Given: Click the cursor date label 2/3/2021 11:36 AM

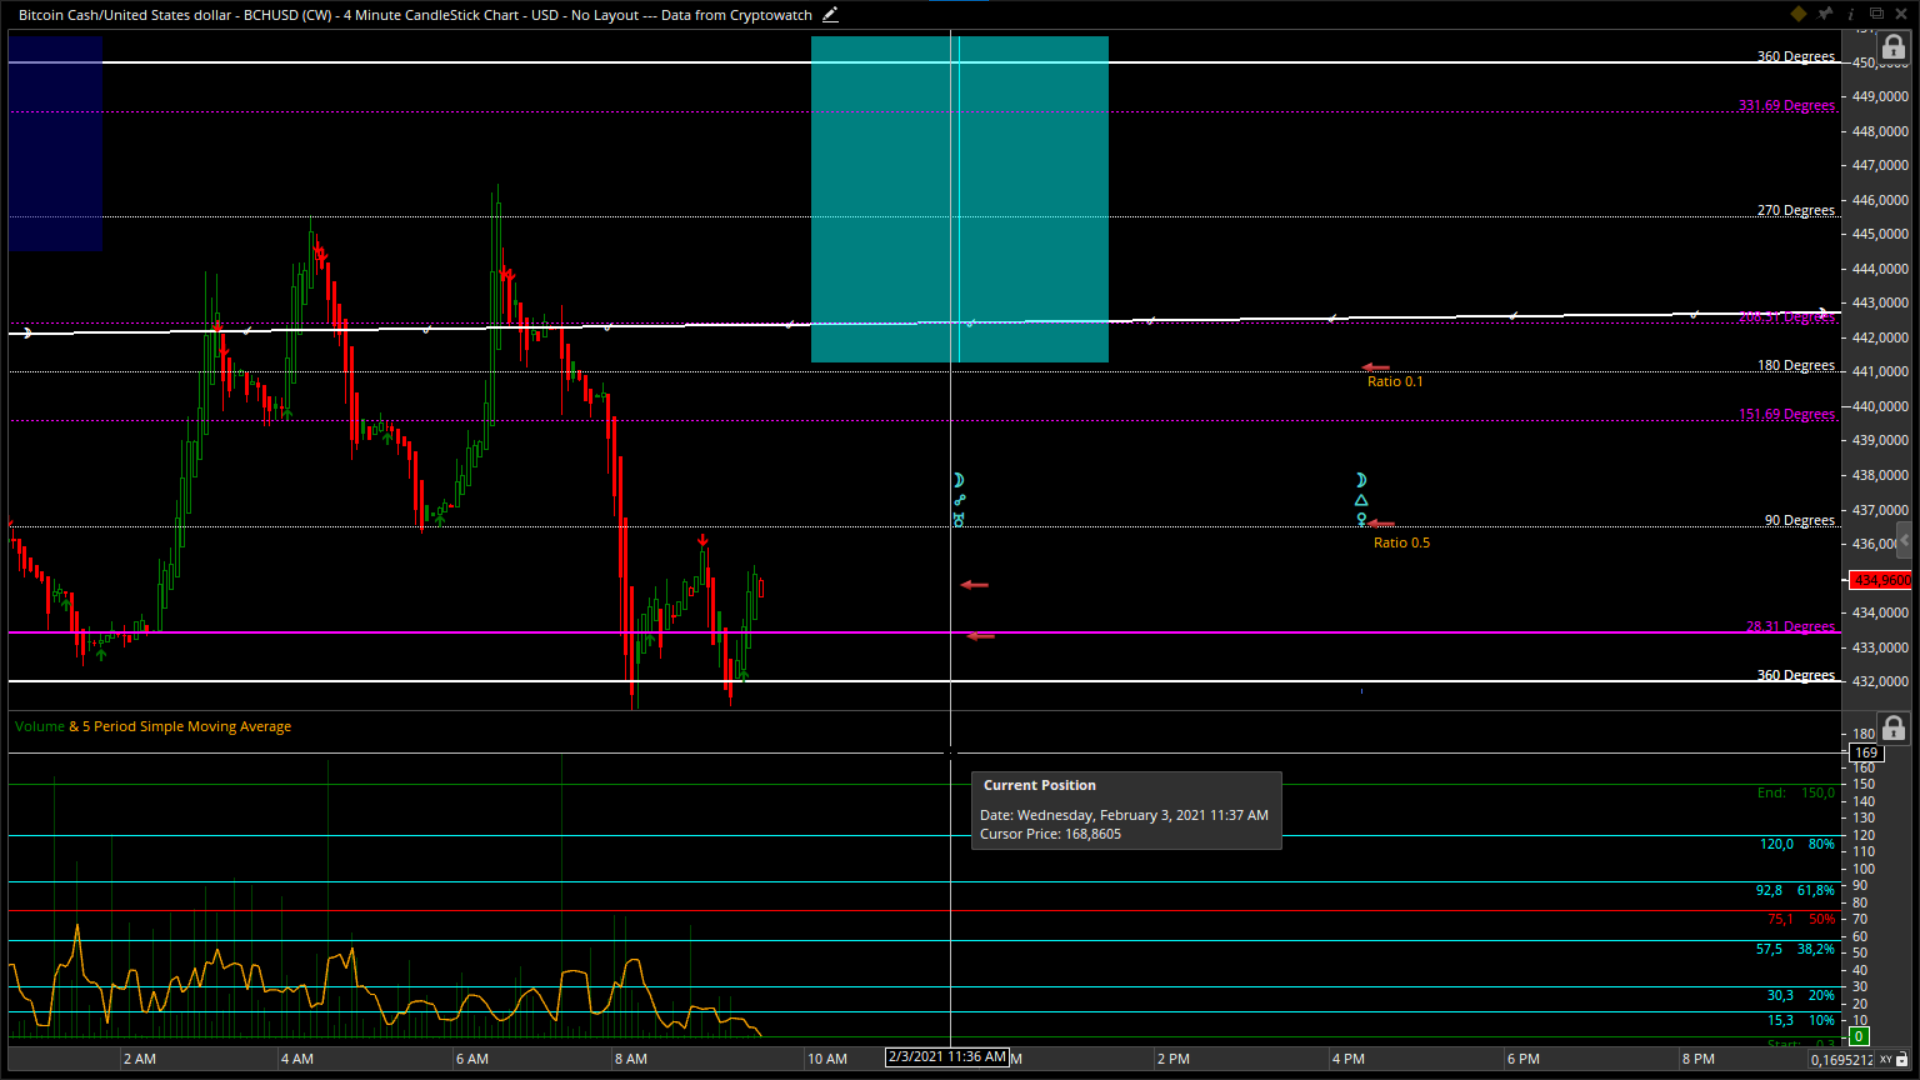Looking at the screenshot, I should coord(947,1057).
